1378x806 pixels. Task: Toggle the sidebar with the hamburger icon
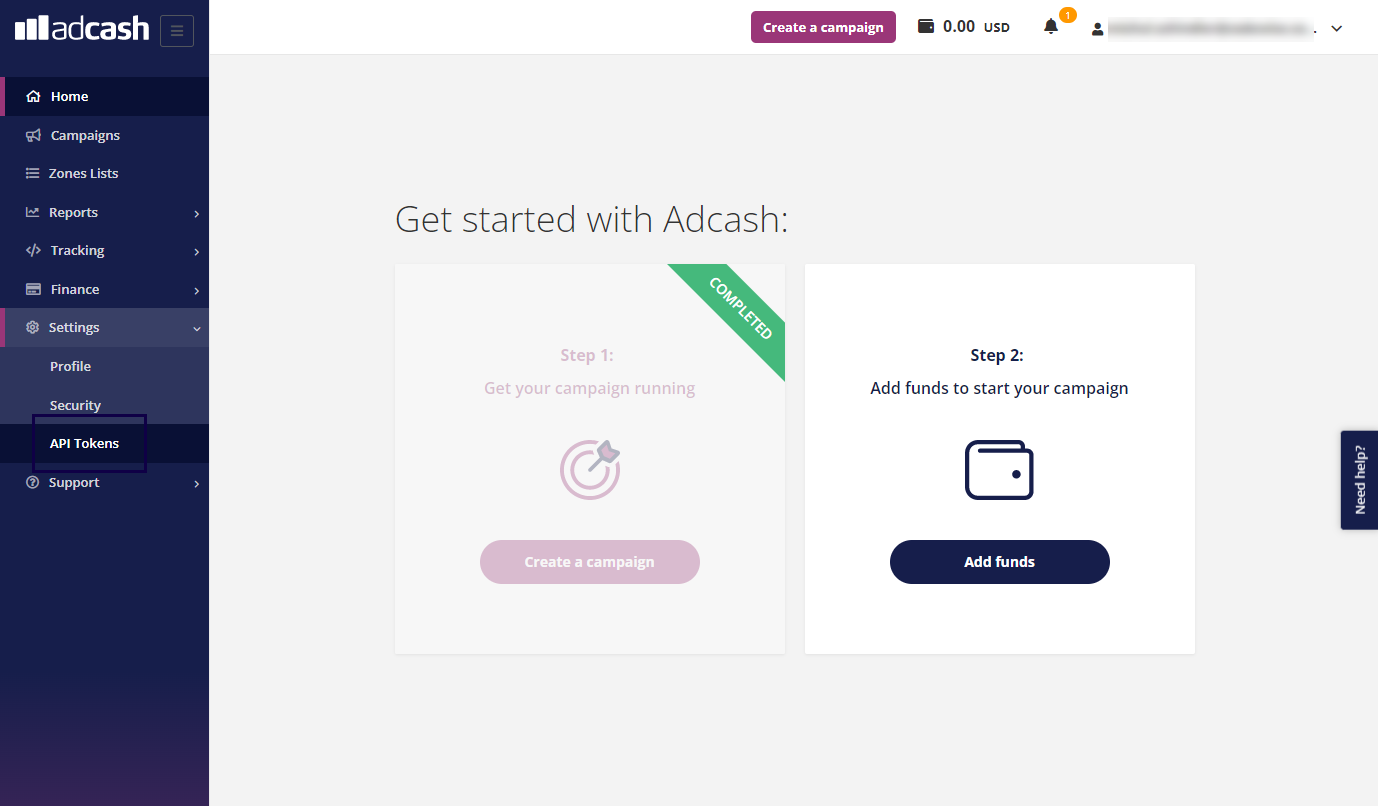[177, 30]
